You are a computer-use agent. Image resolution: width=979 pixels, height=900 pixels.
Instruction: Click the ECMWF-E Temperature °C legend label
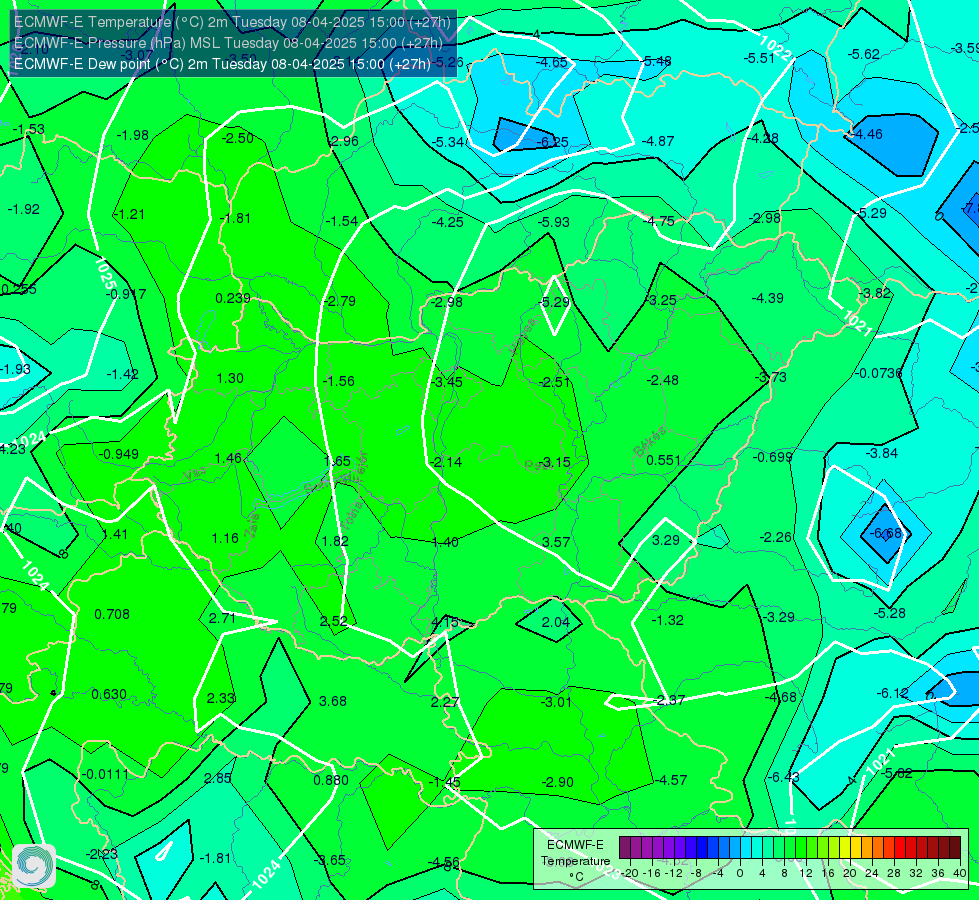coord(575,861)
